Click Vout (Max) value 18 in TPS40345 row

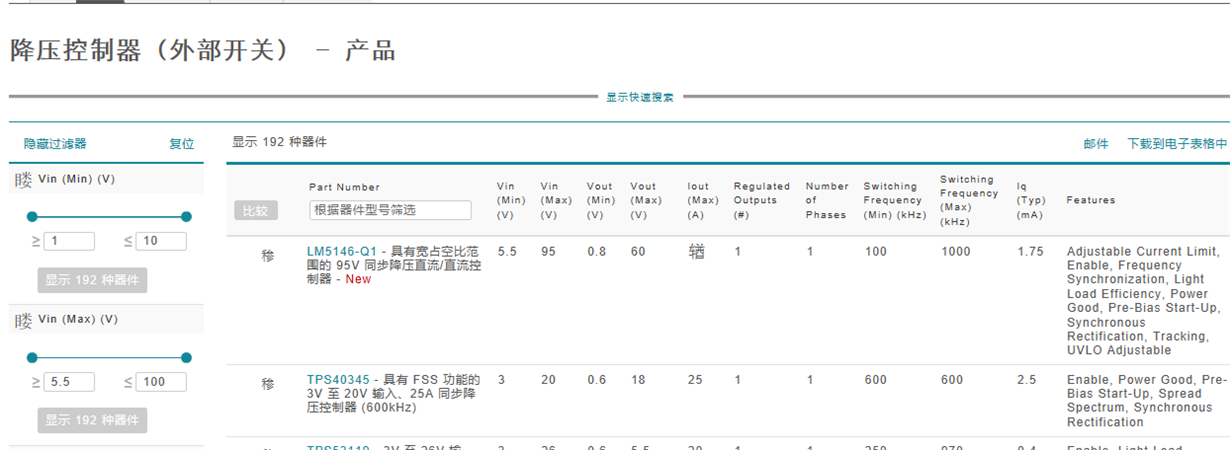pyautogui.click(x=638, y=380)
